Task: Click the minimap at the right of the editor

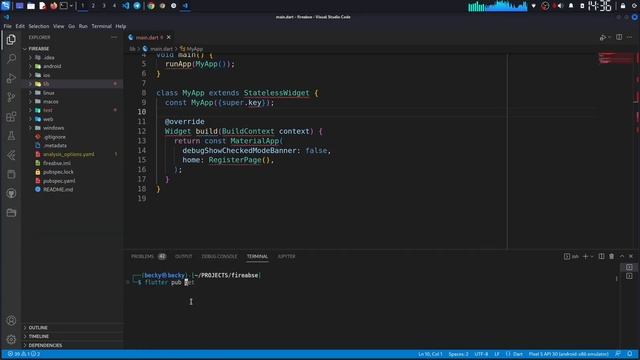Action: (x=616, y=58)
